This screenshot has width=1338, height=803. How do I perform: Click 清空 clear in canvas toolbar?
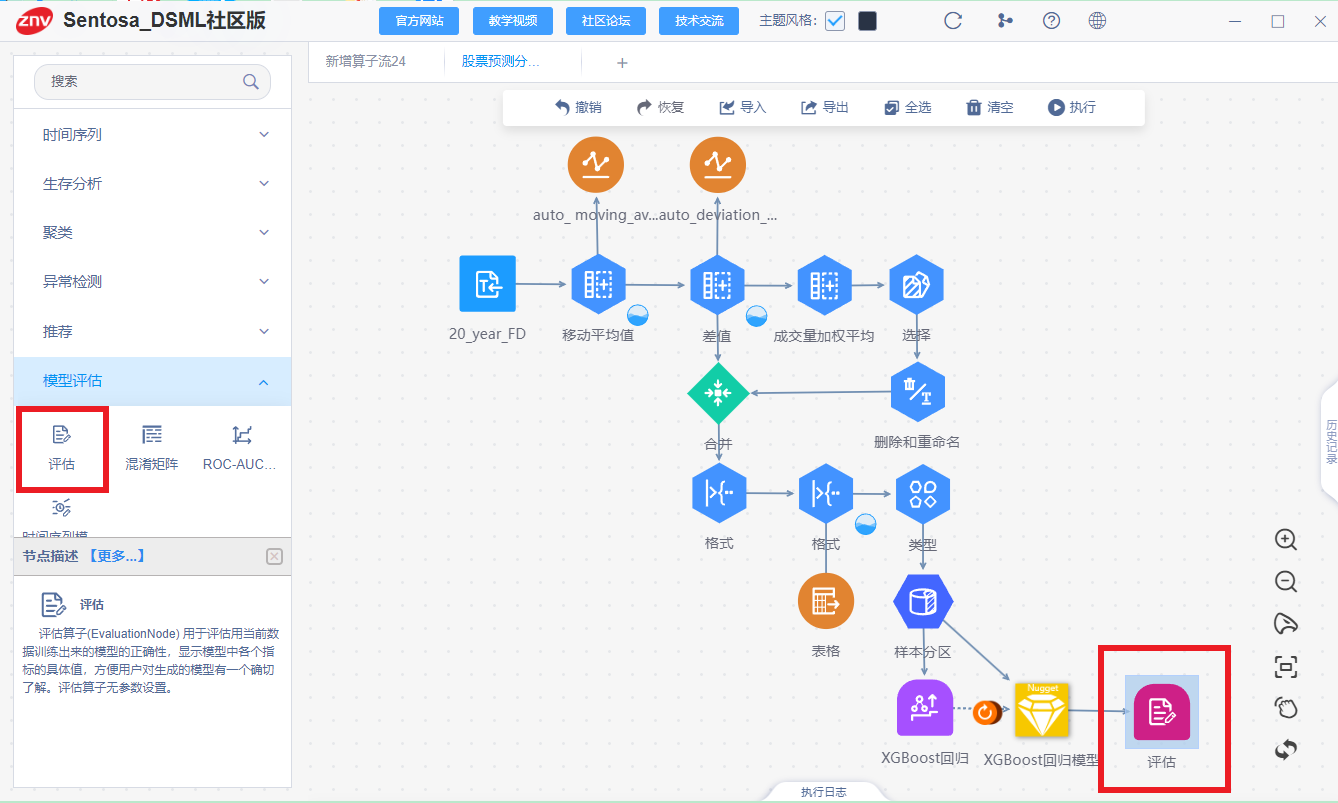click(x=989, y=108)
